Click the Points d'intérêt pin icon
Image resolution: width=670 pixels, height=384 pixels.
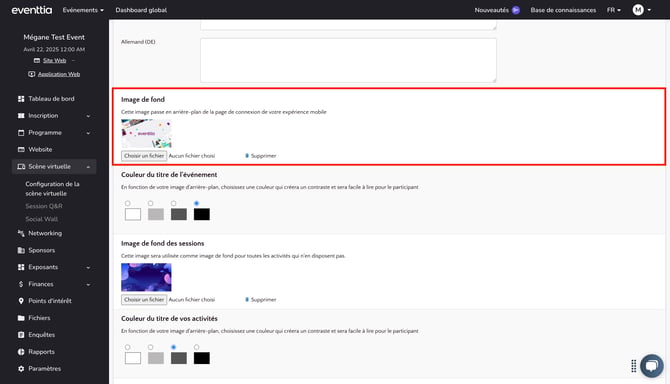coord(21,301)
